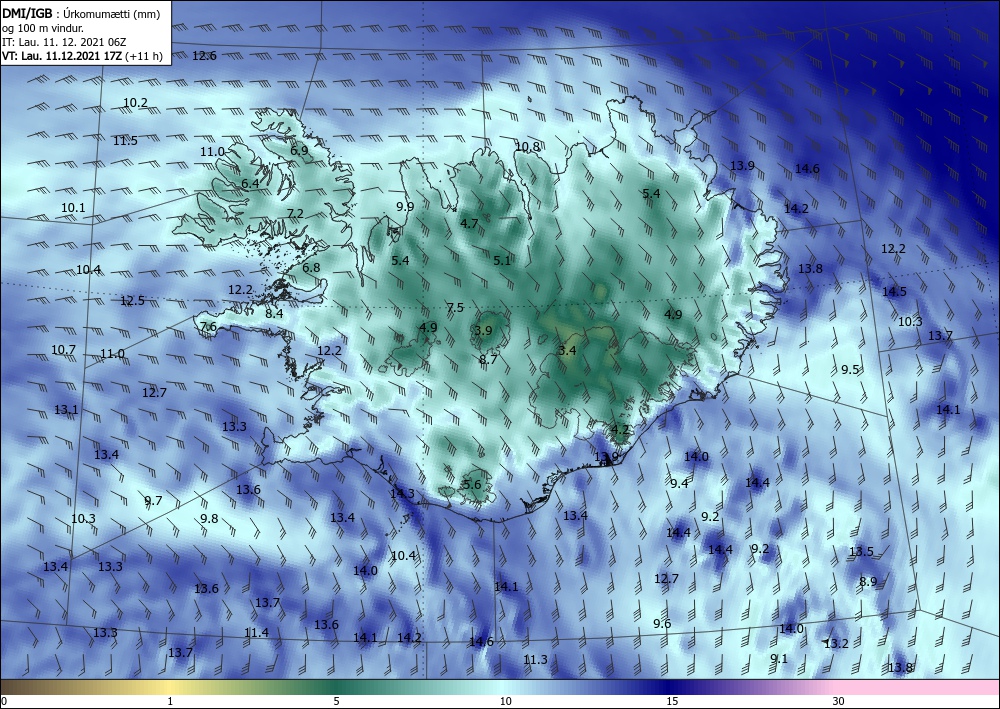
Task: Click the 6.9 value over Westfjords
Action: pyautogui.click(x=299, y=151)
